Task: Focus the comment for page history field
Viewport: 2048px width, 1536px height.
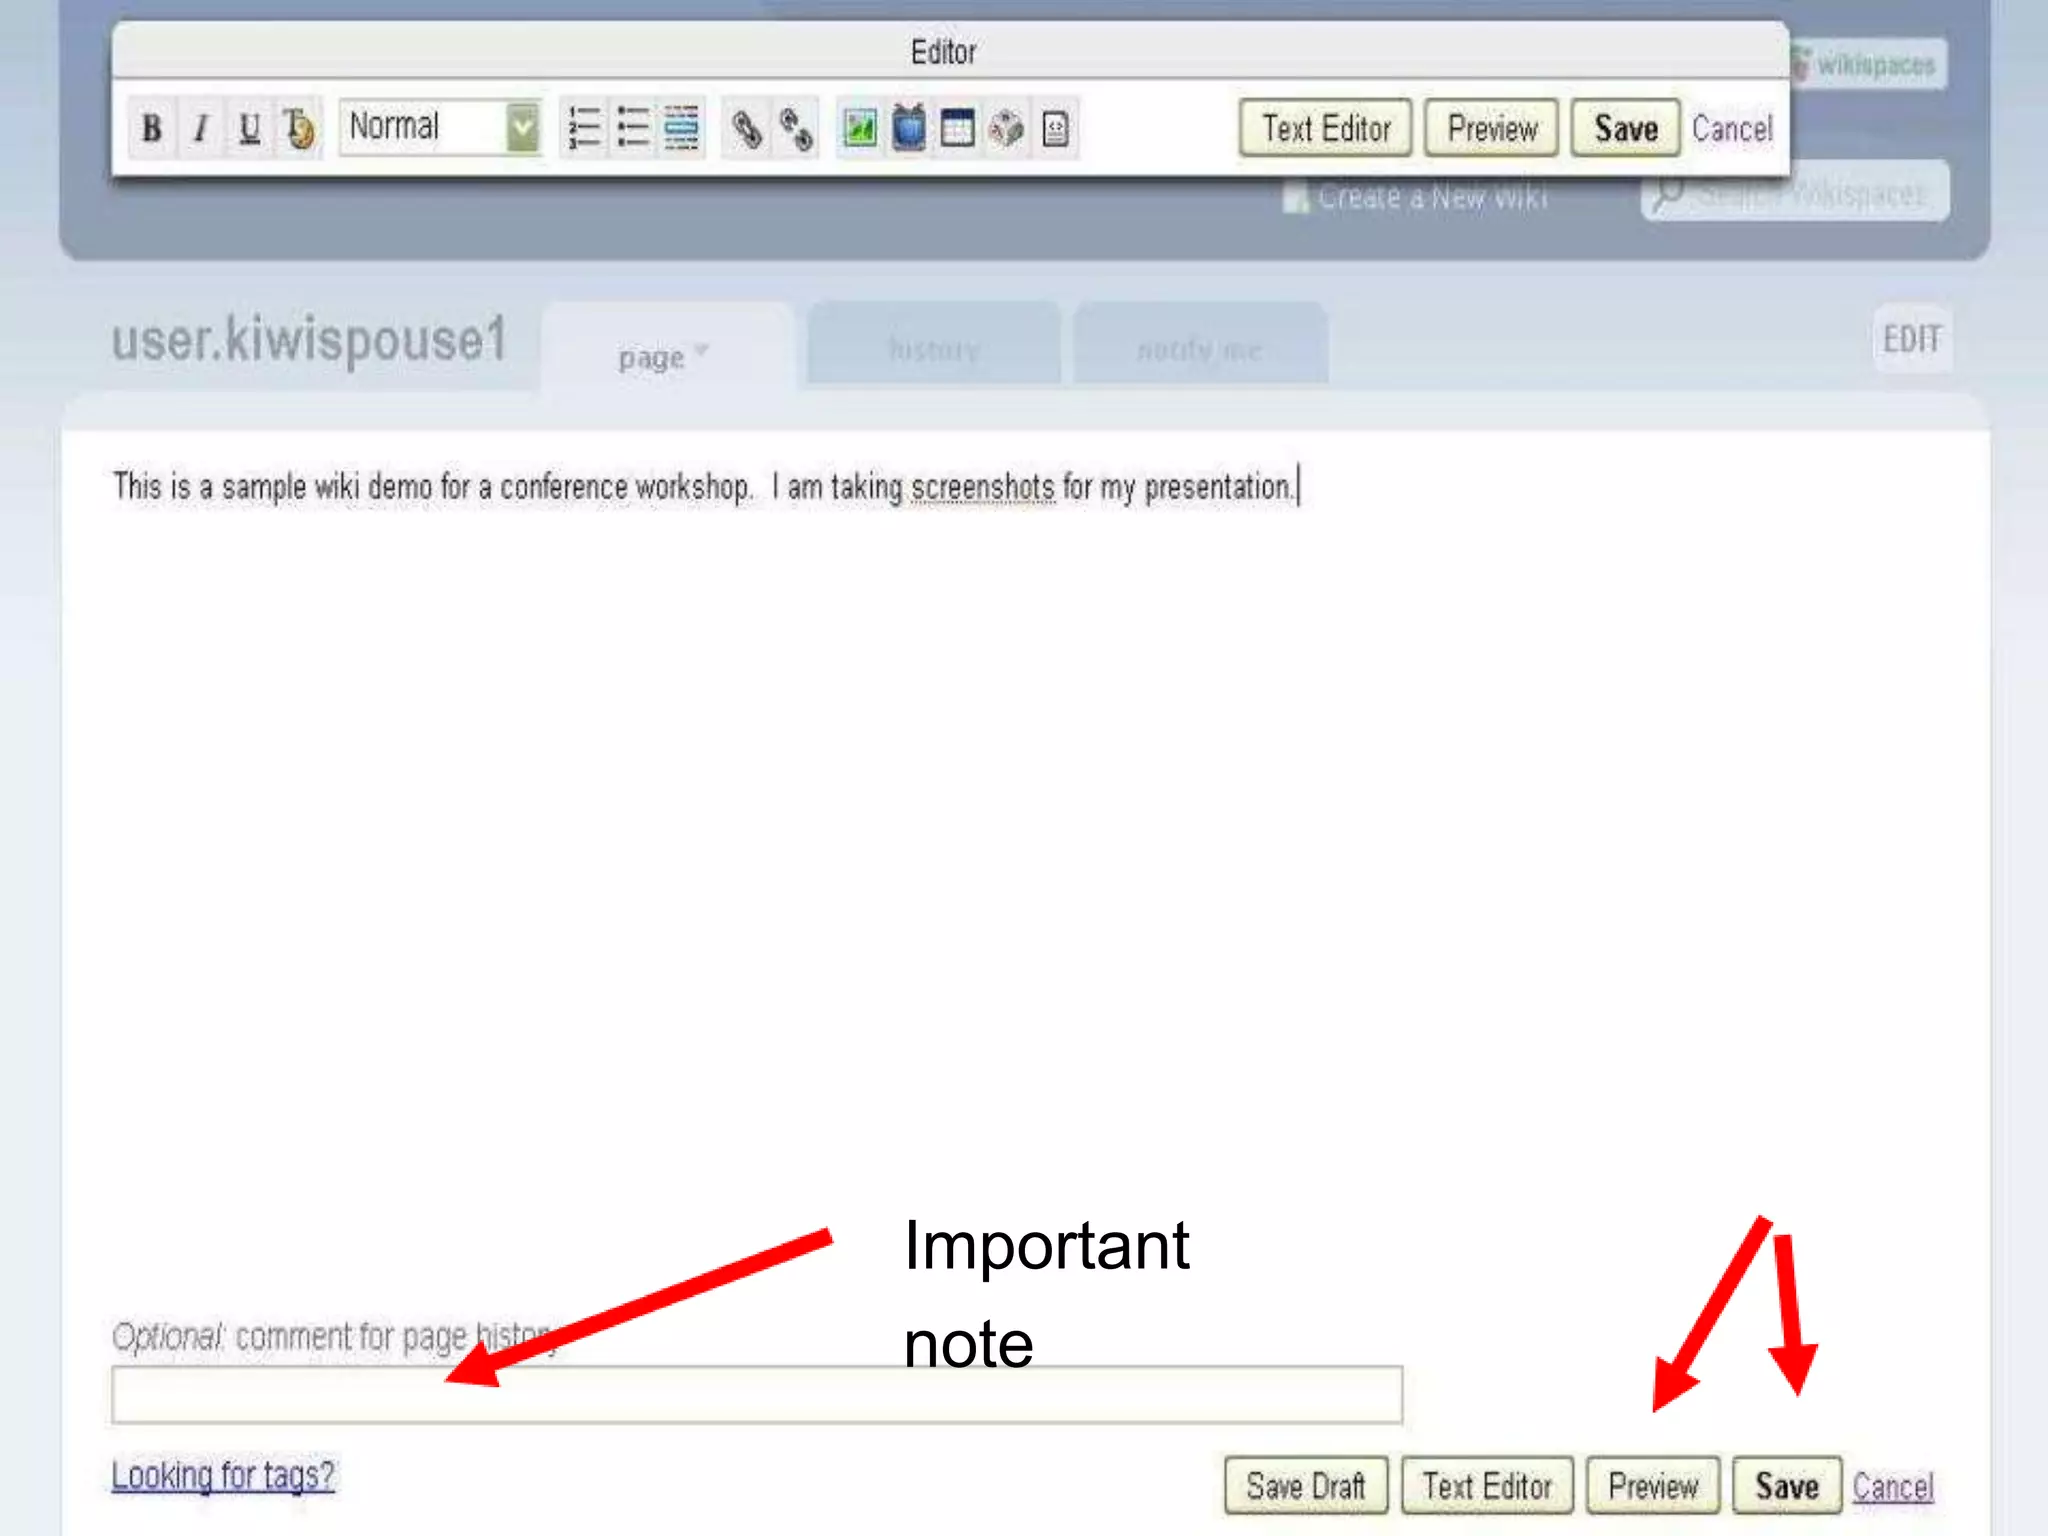Action: click(x=757, y=1394)
